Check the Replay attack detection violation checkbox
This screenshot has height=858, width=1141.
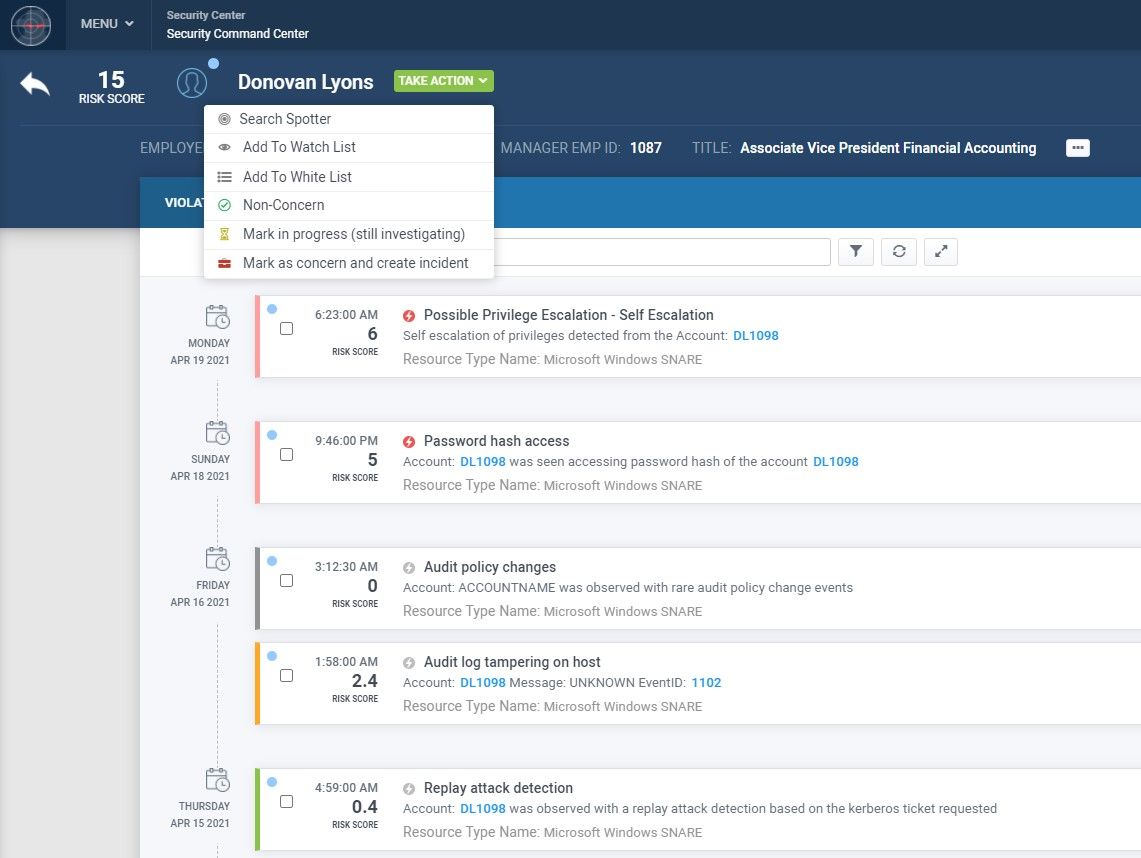287,801
